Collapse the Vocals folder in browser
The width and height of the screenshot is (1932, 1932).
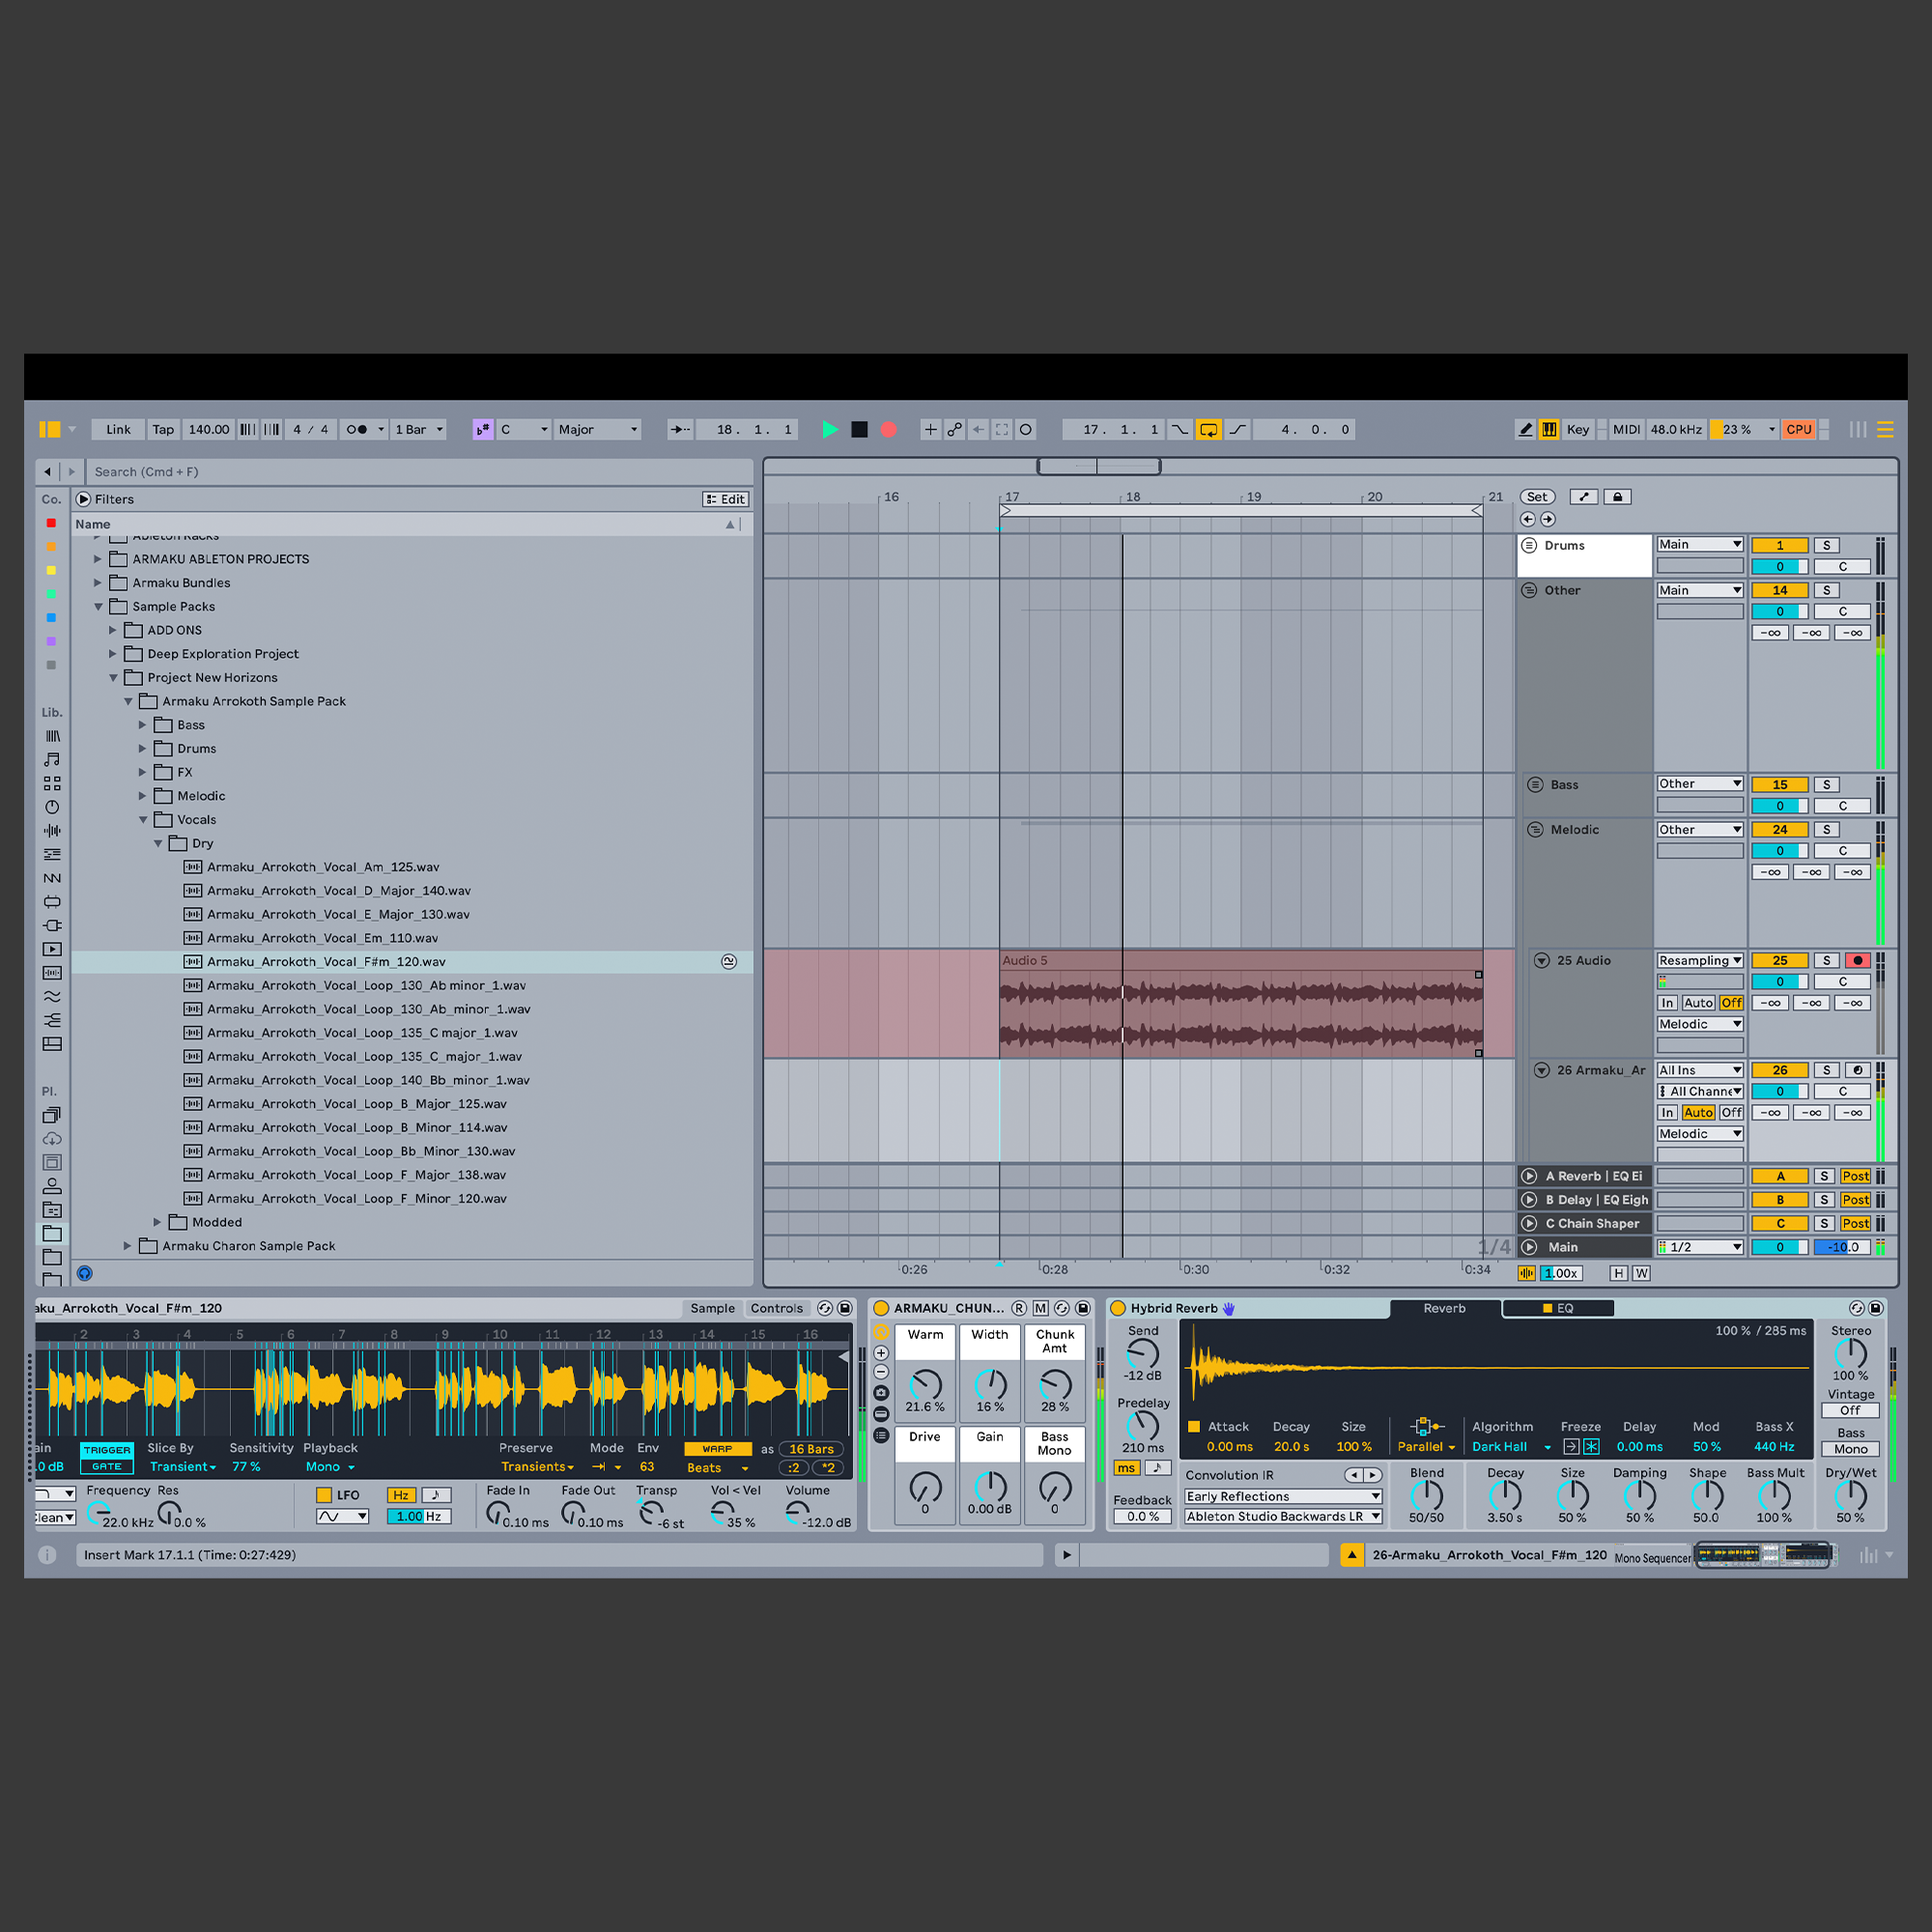143,819
